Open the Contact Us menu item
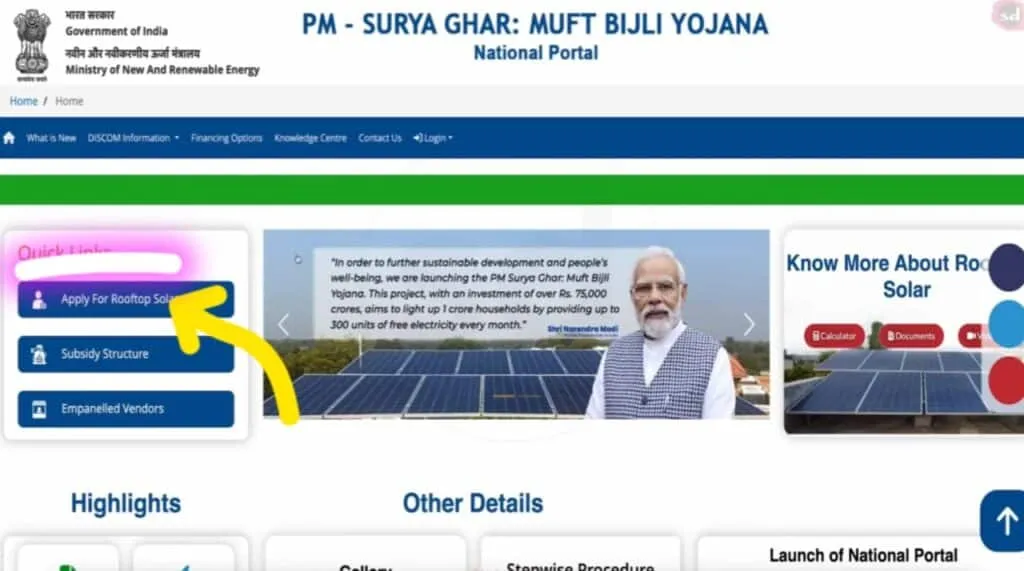 379,138
